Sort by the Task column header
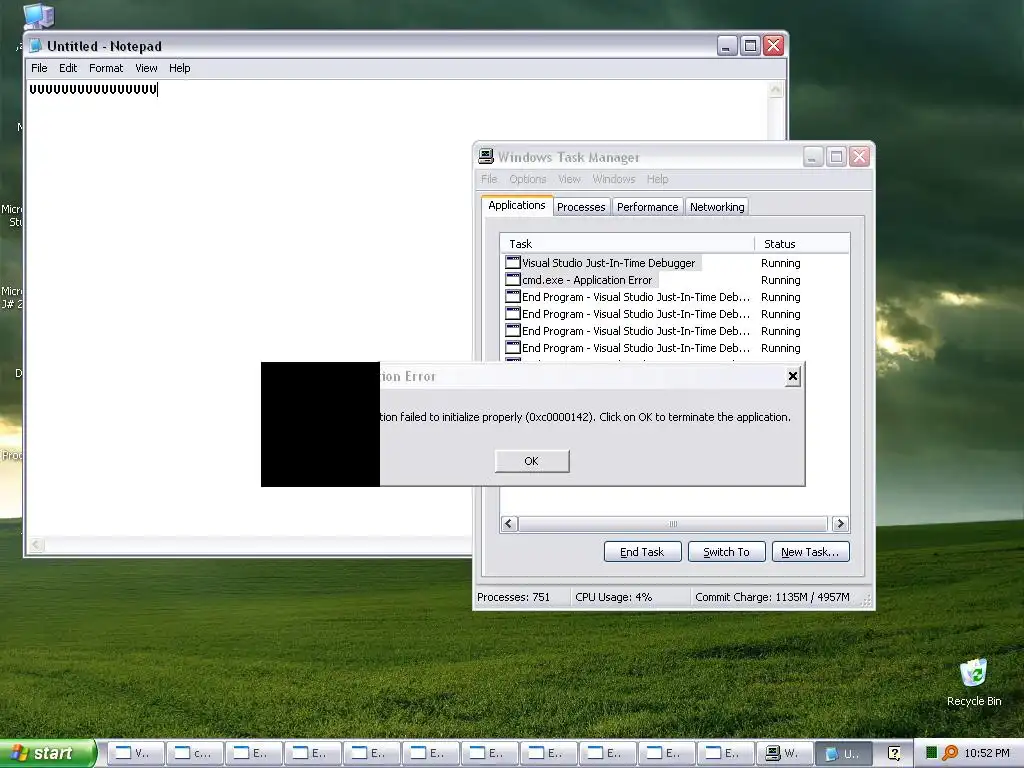 [x=628, y=244]
